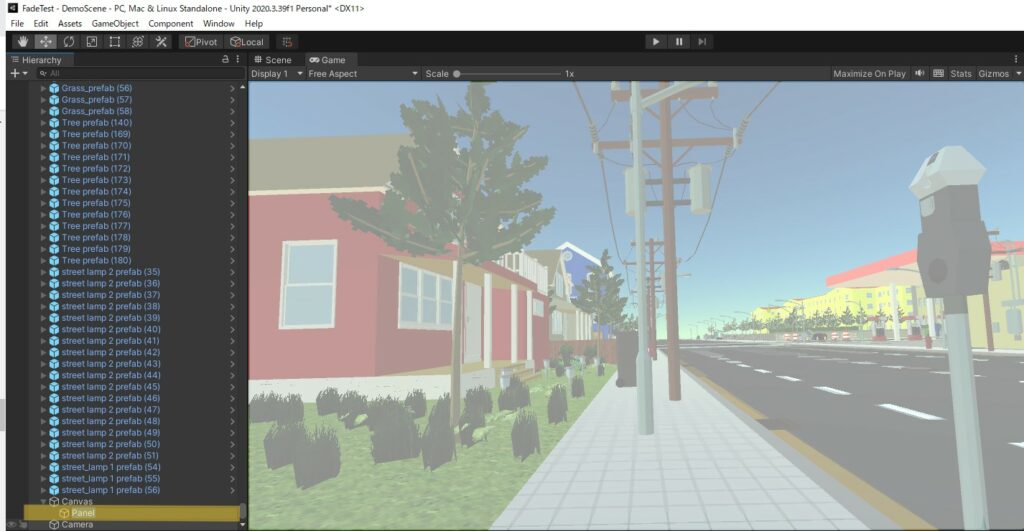Open prefab arrow for Tree prefab (169)
The height and width of the screenshot is (531, 1024).
pyautogui.click(x=232, y=134)
